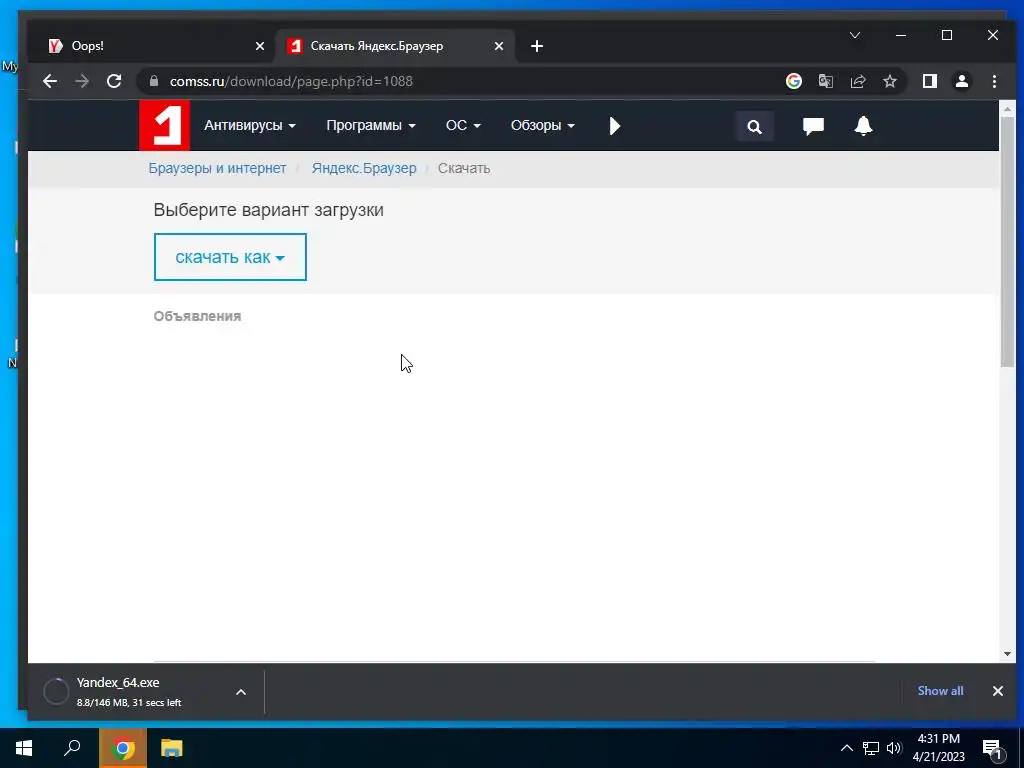Click the Chrome taskbar icon
The image size is (1024, 768).
(x=123, y=748)
